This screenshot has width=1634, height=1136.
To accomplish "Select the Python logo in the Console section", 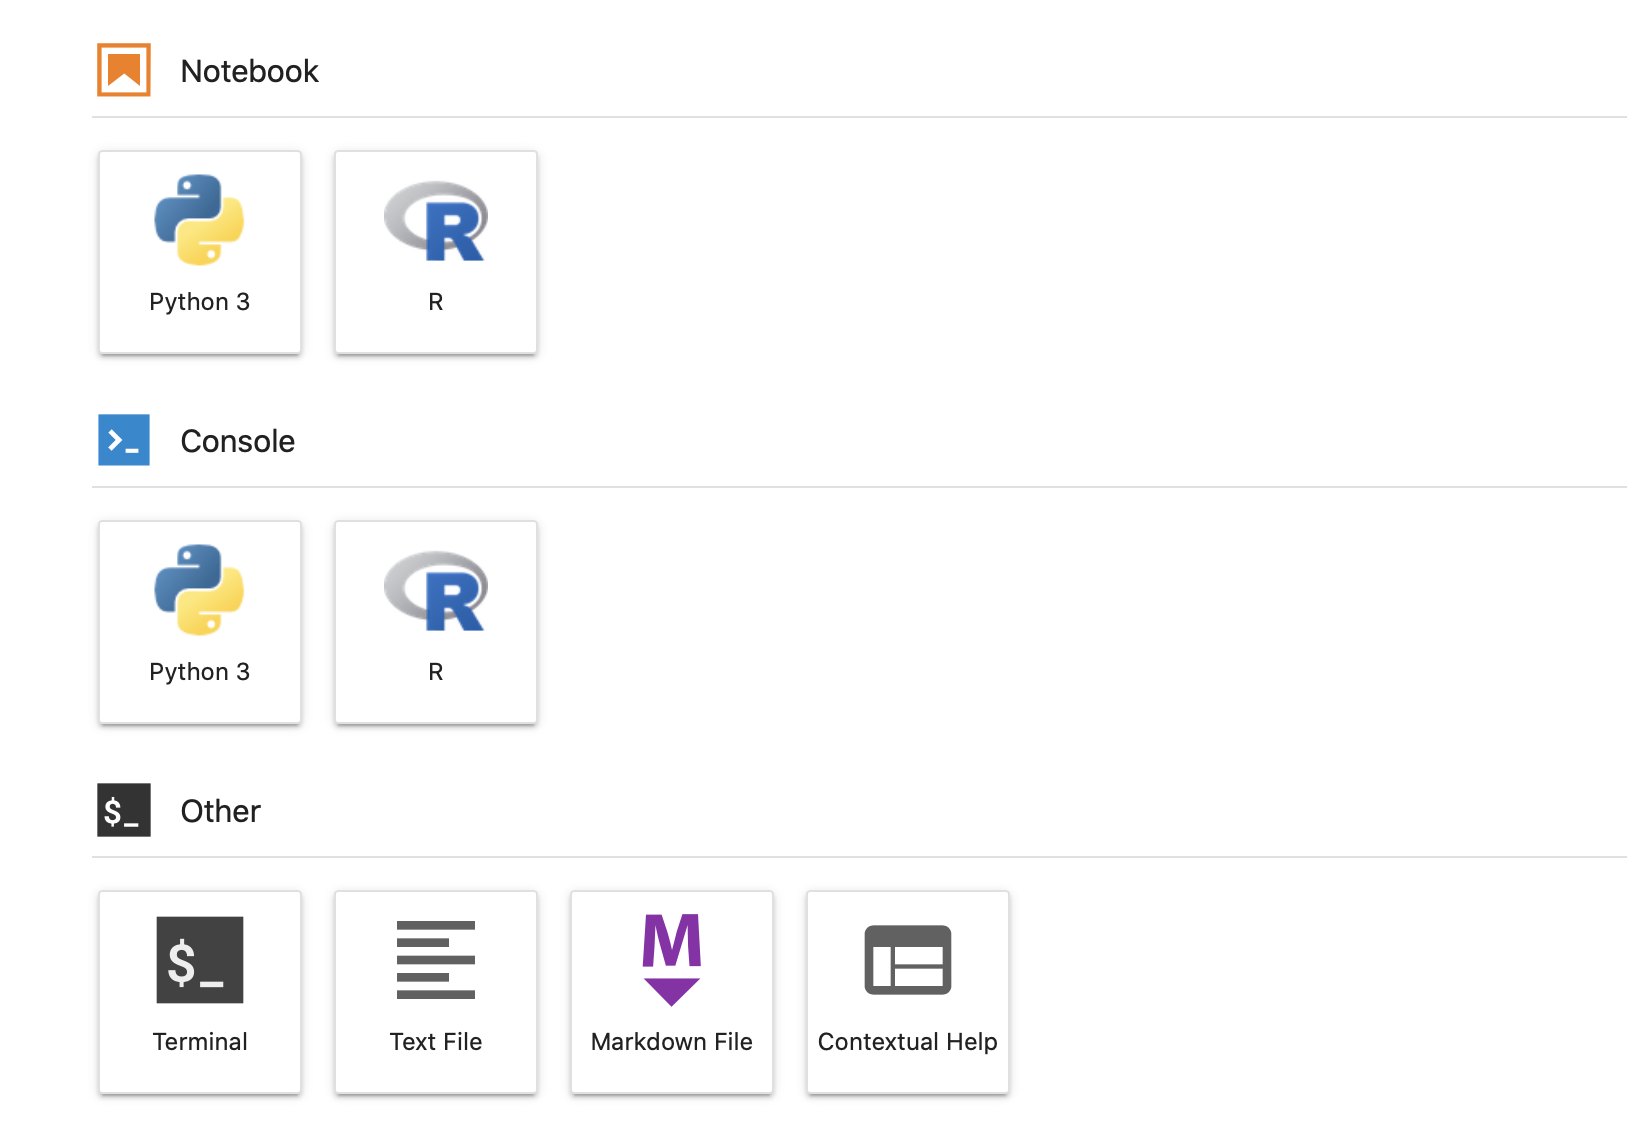I will point(199,590).
